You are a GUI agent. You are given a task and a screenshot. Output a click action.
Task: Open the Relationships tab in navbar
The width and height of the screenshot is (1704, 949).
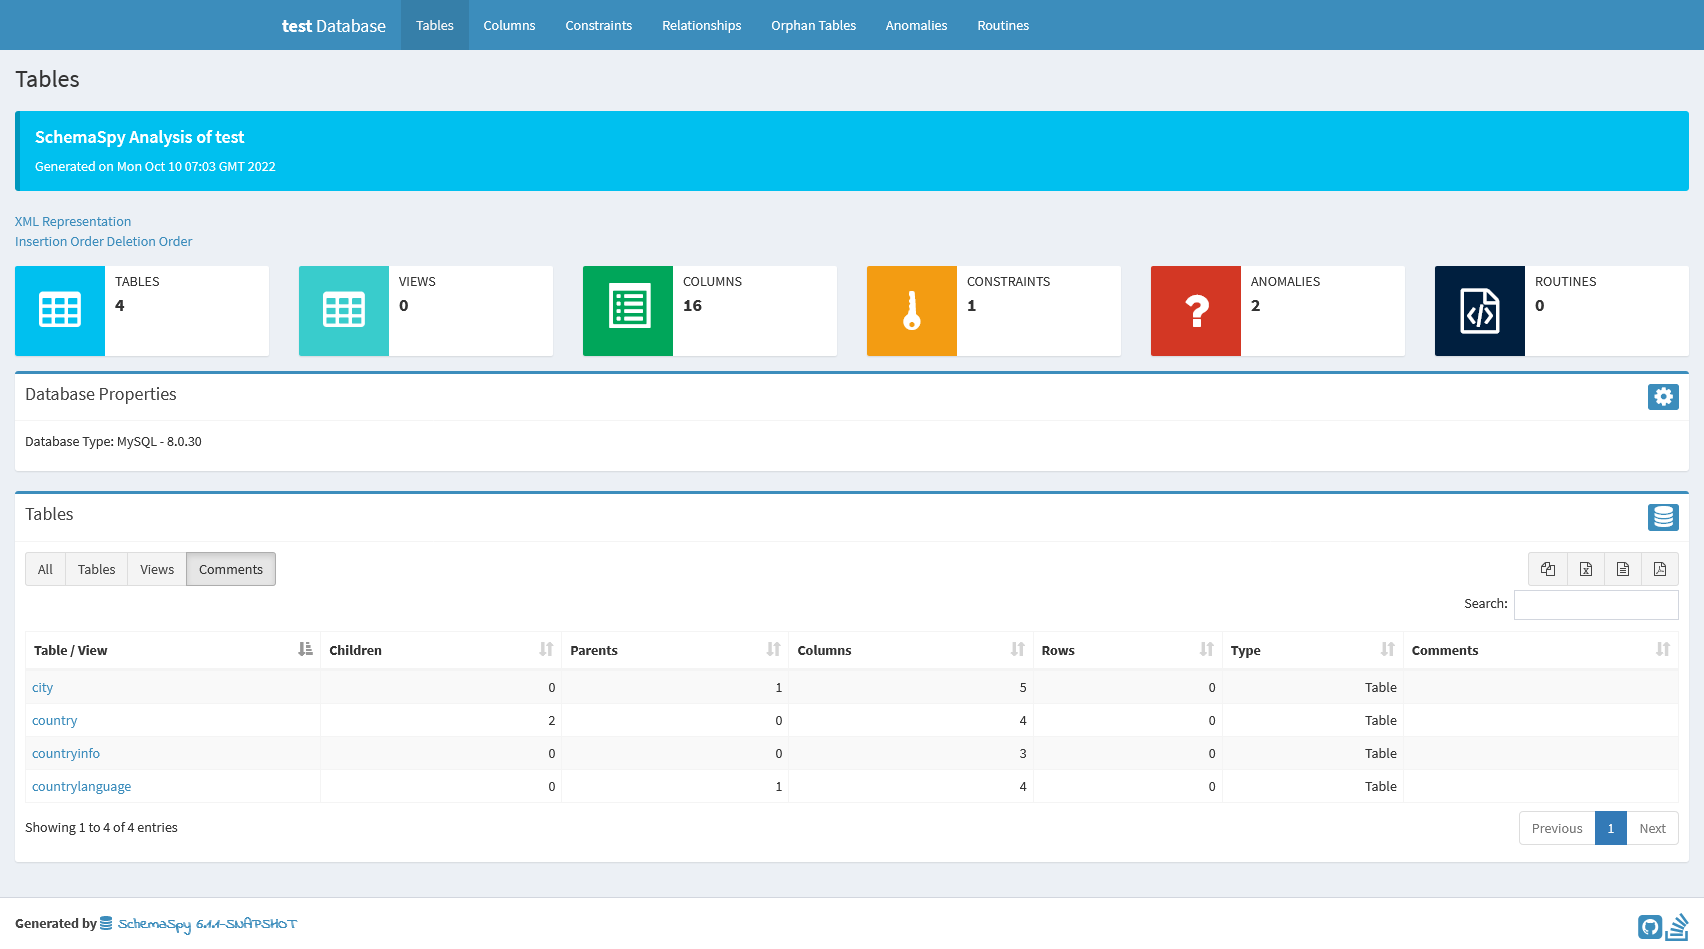point(701,25)
